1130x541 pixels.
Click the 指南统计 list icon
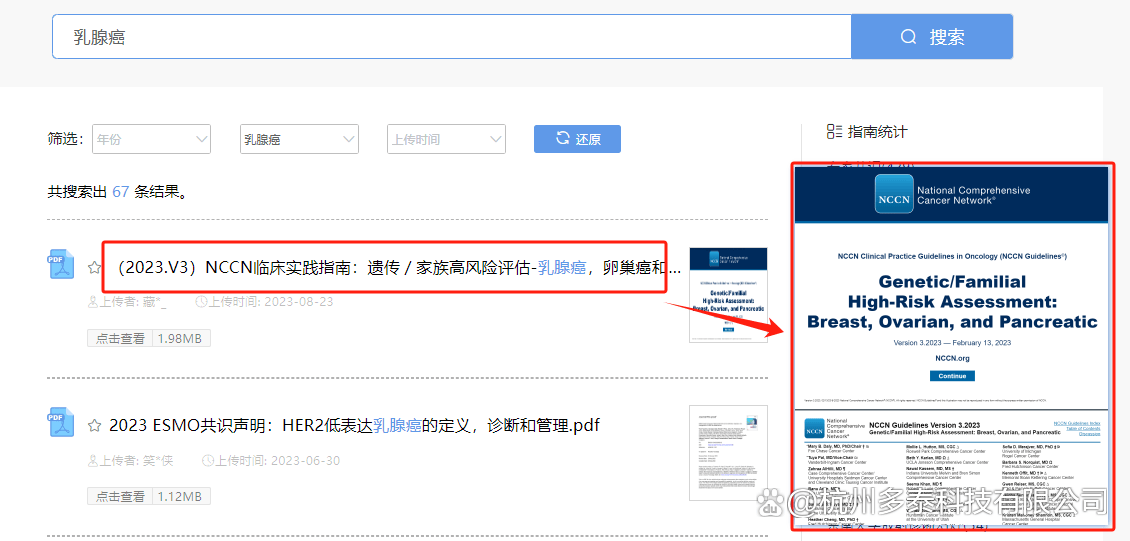click(x=834, y=131)
